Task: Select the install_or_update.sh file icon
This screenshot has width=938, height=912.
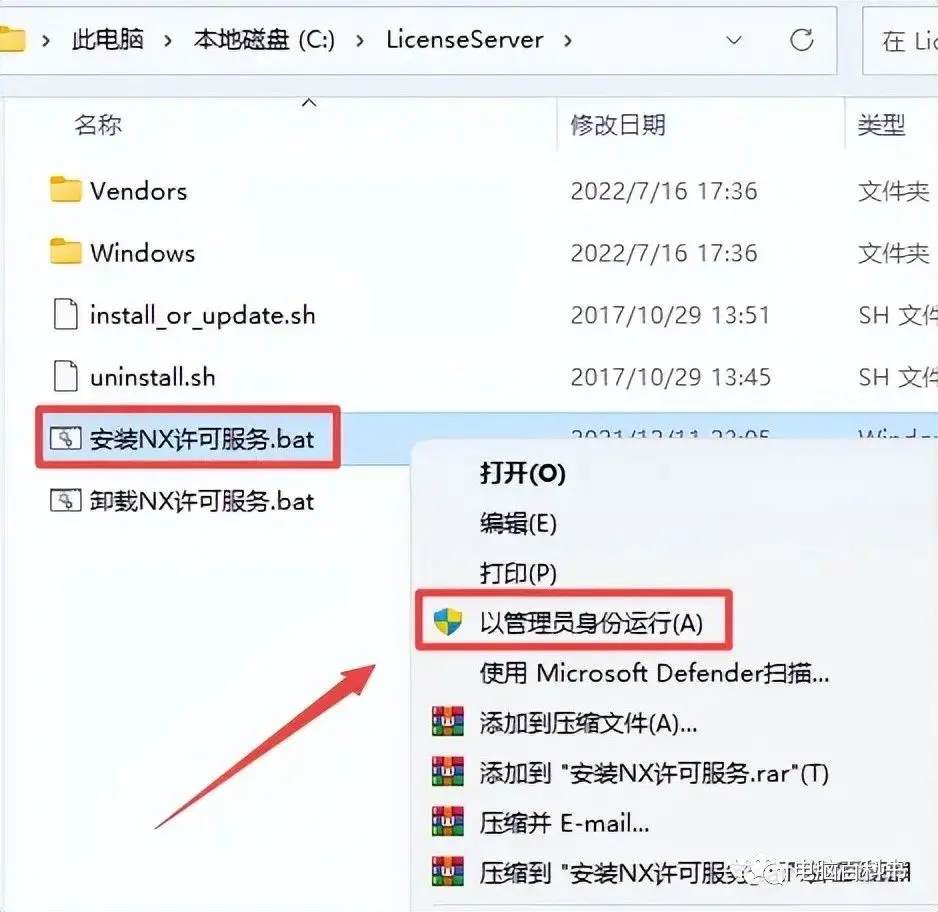Action: 65,314
